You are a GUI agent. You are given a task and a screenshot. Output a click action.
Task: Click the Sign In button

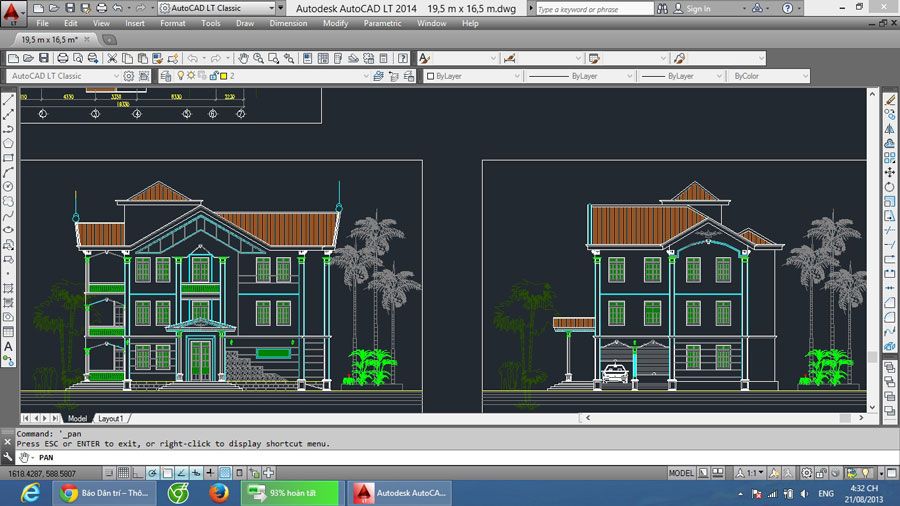[x=698, y=9]
